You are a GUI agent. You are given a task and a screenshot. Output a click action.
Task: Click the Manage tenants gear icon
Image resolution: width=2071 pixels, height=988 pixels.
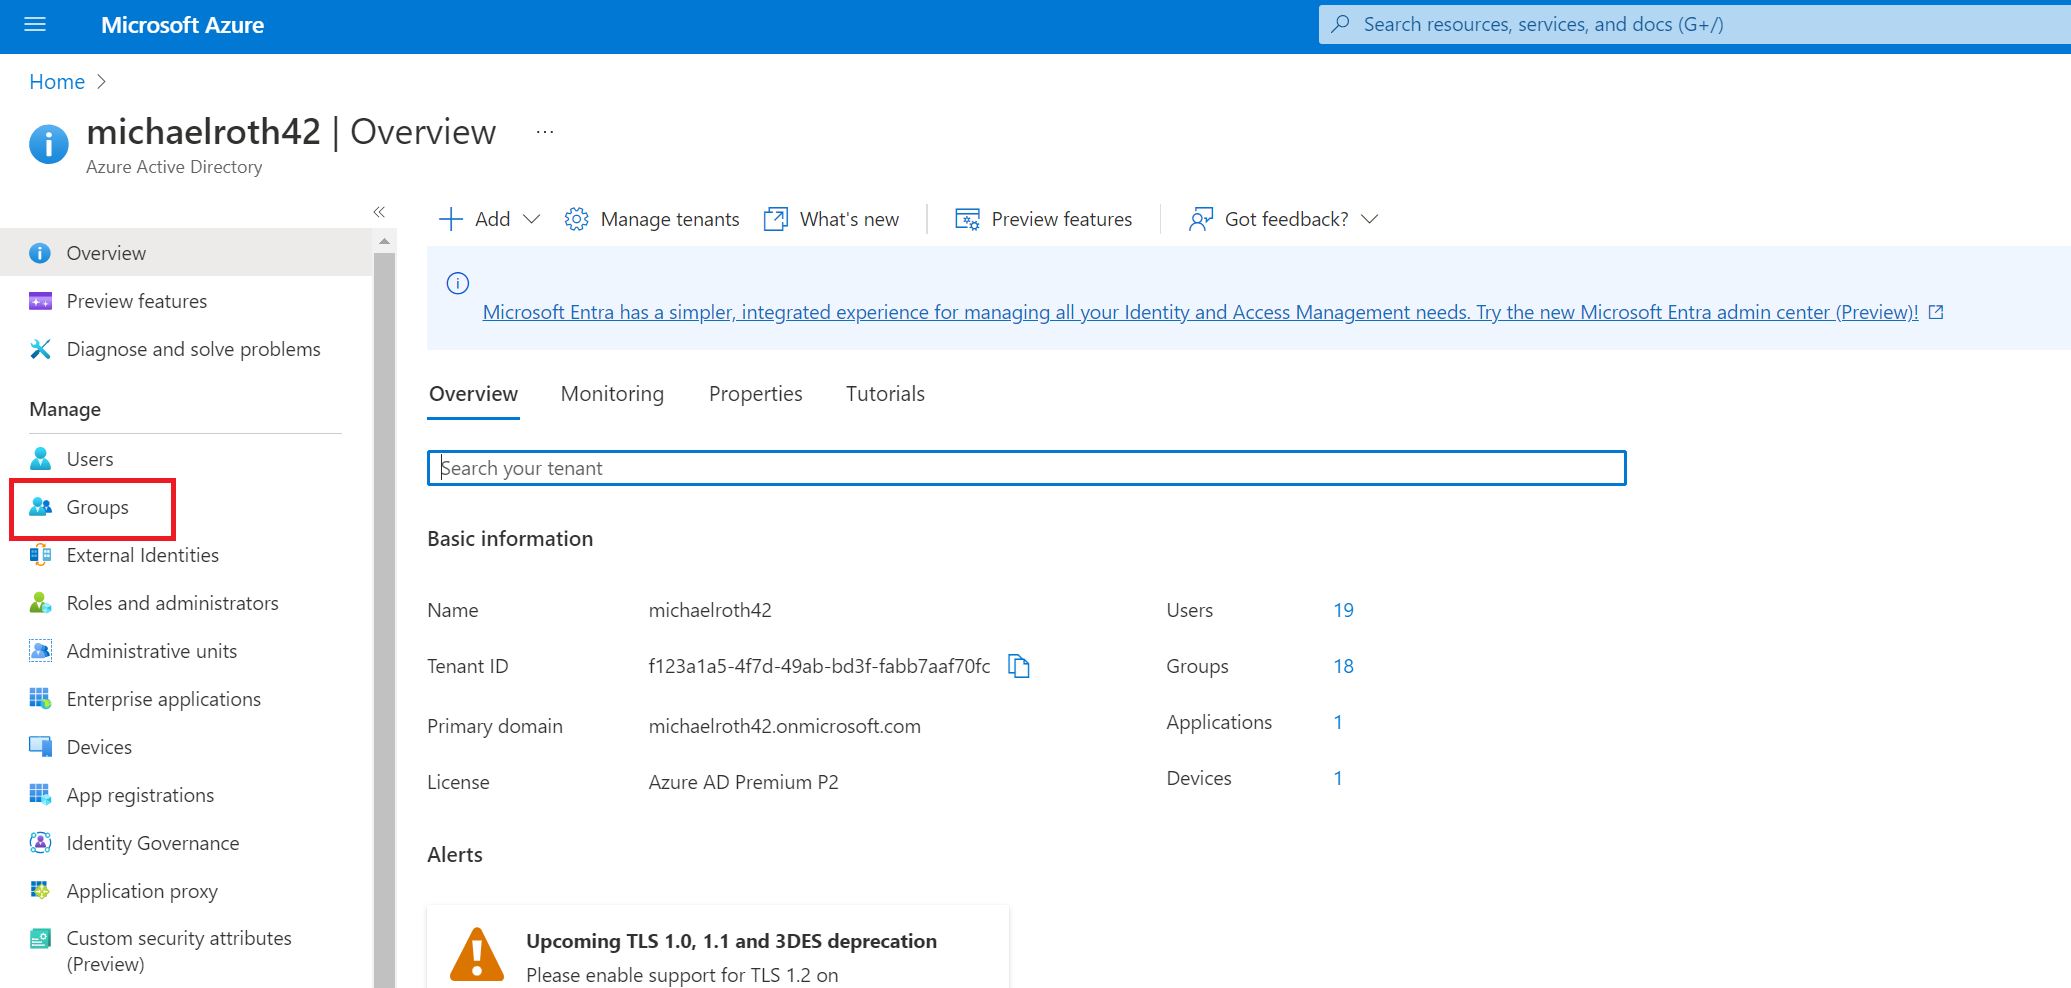click(576, 219)
